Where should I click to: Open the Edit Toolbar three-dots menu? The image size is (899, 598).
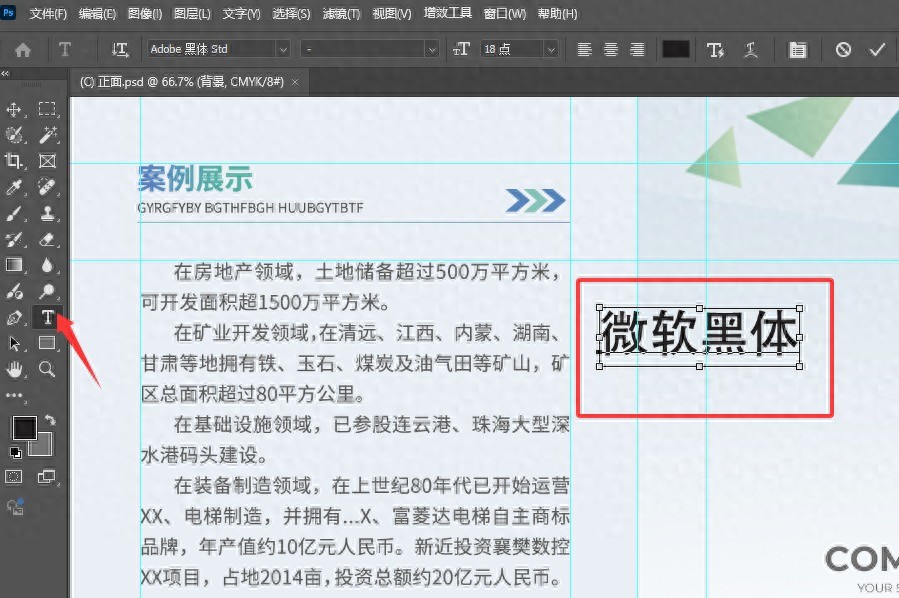[14, 395]
